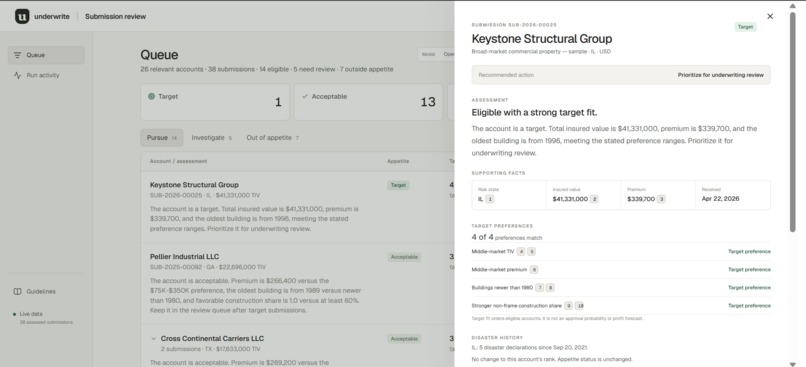
Task: Click the page scrollbar thumb
Action: click(x=792, y=121)
